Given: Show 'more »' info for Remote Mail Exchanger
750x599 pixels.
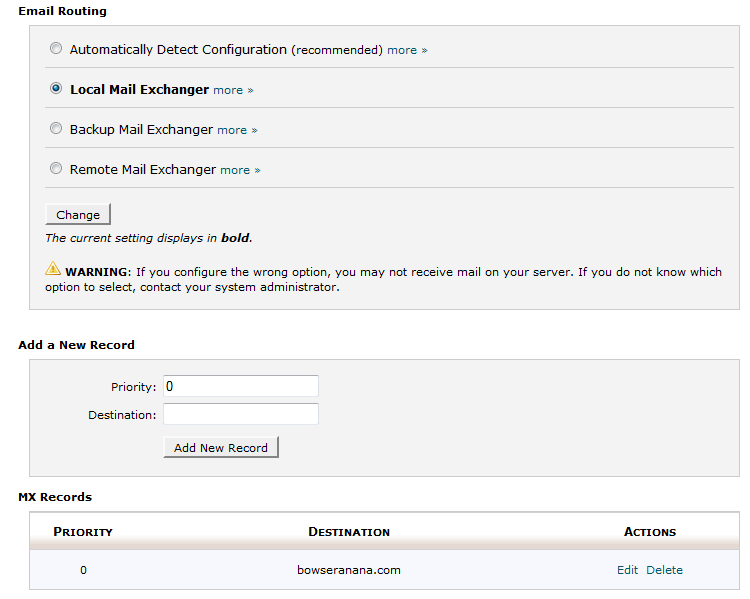Looking at the screenshot, I should tap(240, 170).
